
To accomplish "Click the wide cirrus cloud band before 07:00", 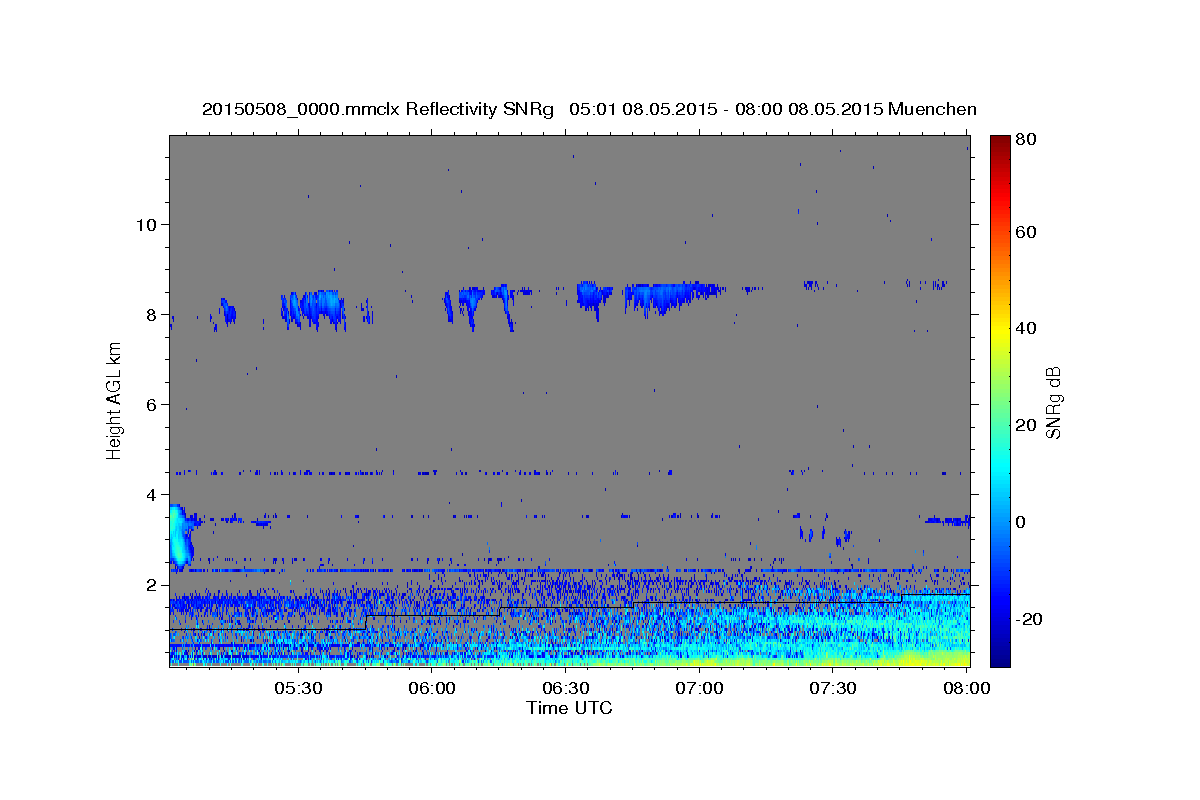I will tap(672, 296).
